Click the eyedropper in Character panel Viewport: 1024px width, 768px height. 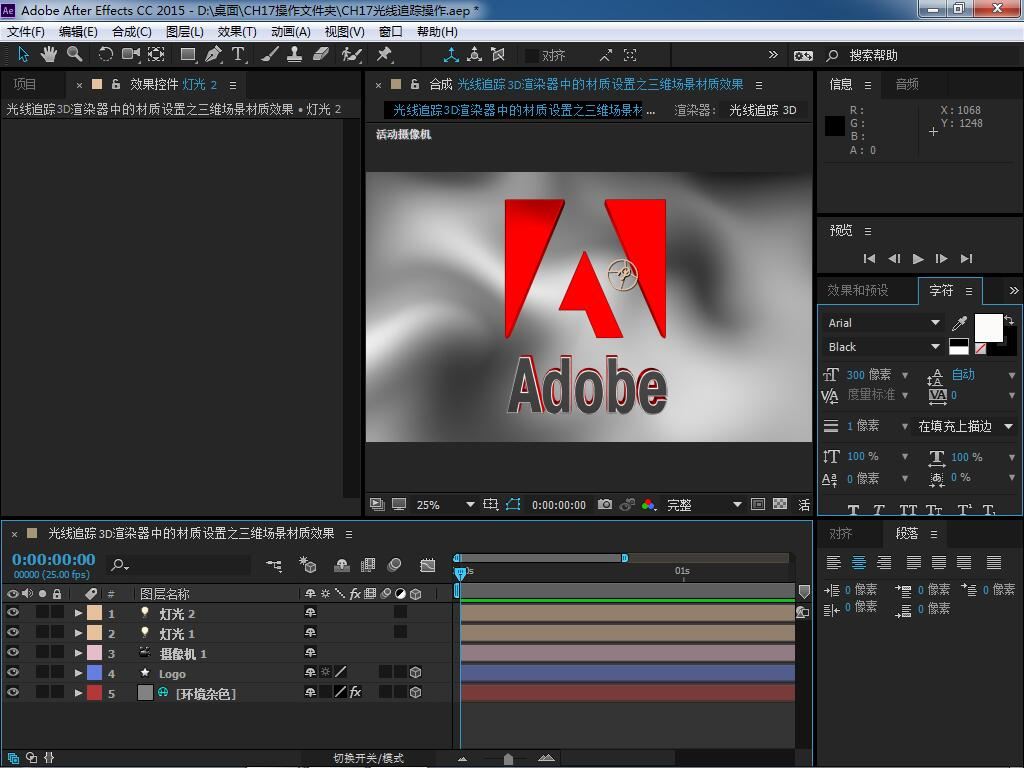959,323
